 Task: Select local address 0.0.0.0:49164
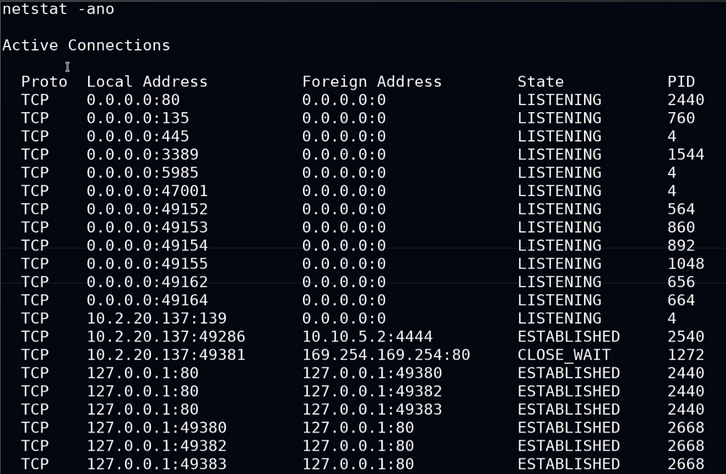[147, 300]
